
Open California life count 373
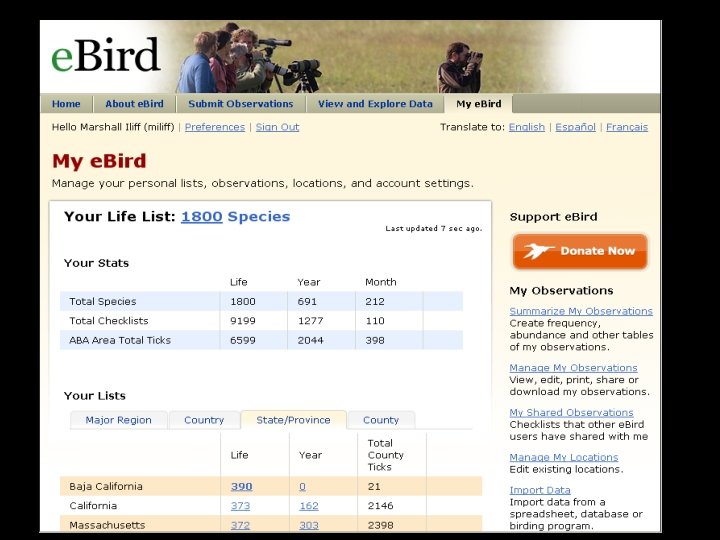tap(240, 506)
